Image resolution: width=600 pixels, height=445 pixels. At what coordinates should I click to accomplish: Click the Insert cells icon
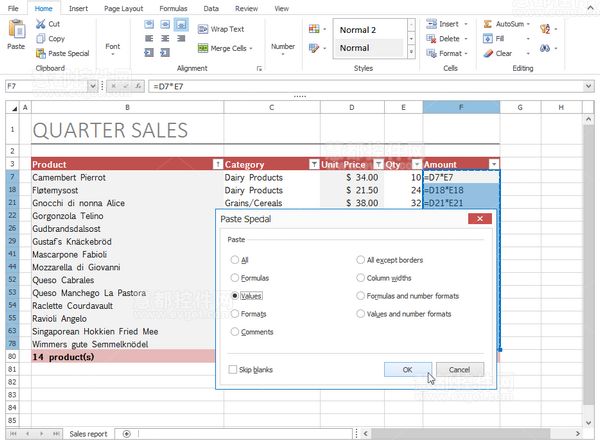[431, 24]
